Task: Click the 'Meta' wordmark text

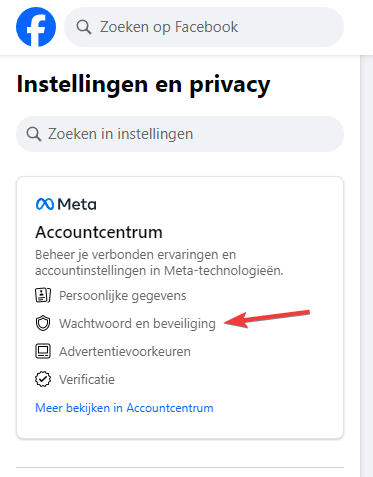Action: click(x=77, y=204)
